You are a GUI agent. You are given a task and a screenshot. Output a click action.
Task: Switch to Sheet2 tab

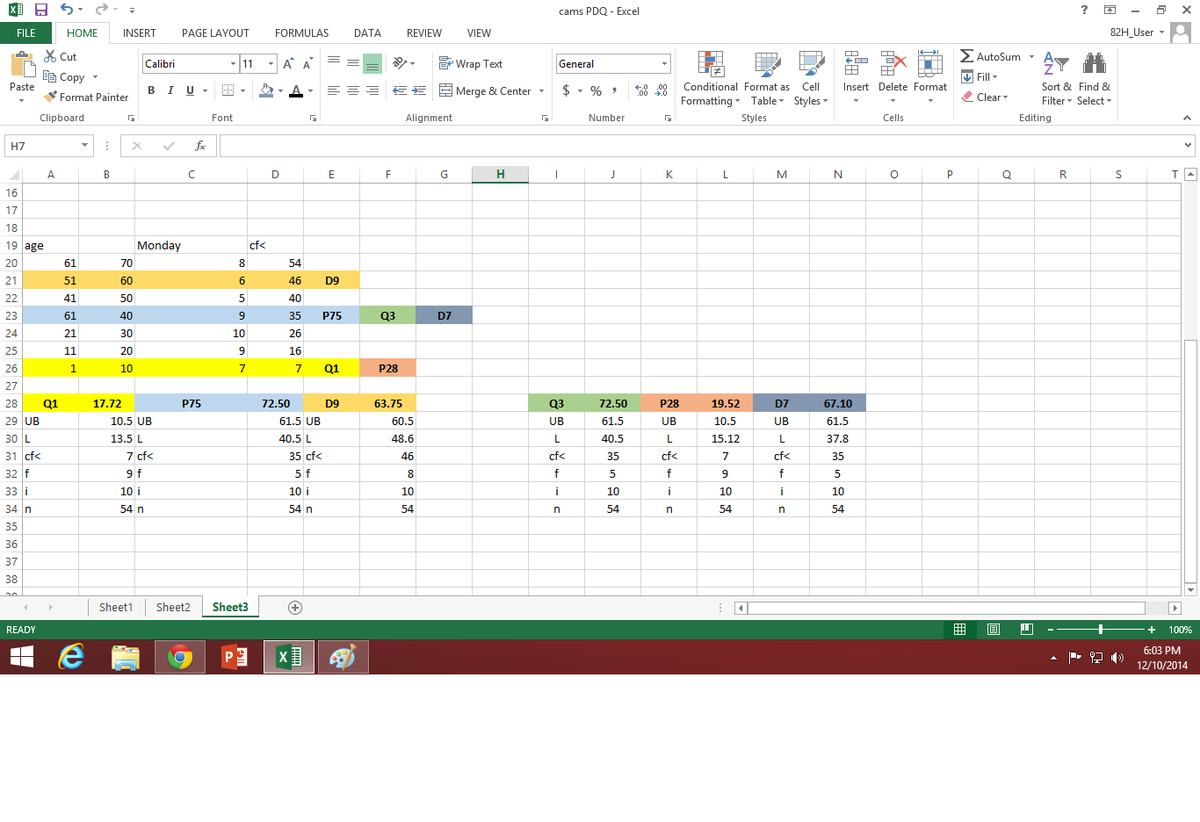click(173, 607)
